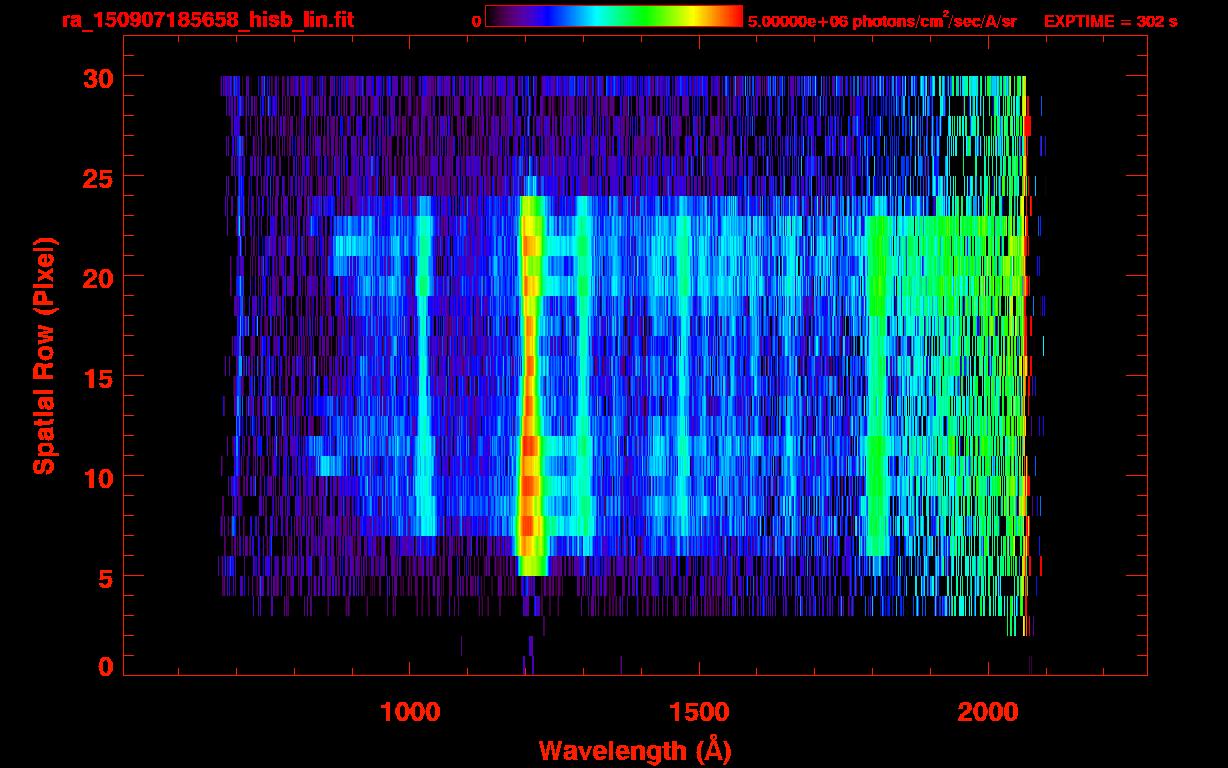
Task: Click the file name ra_150907185658_hisb_lin.fit
Action: click(x=207, y=20)
